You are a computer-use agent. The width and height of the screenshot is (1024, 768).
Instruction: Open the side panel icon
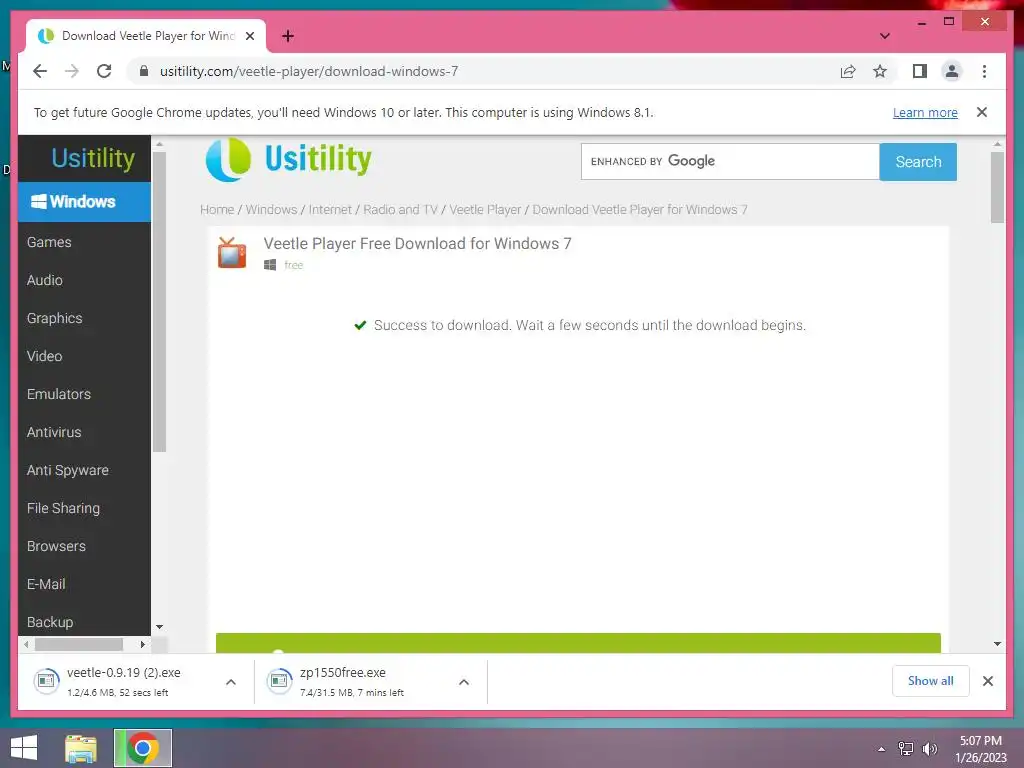[920, 71]
